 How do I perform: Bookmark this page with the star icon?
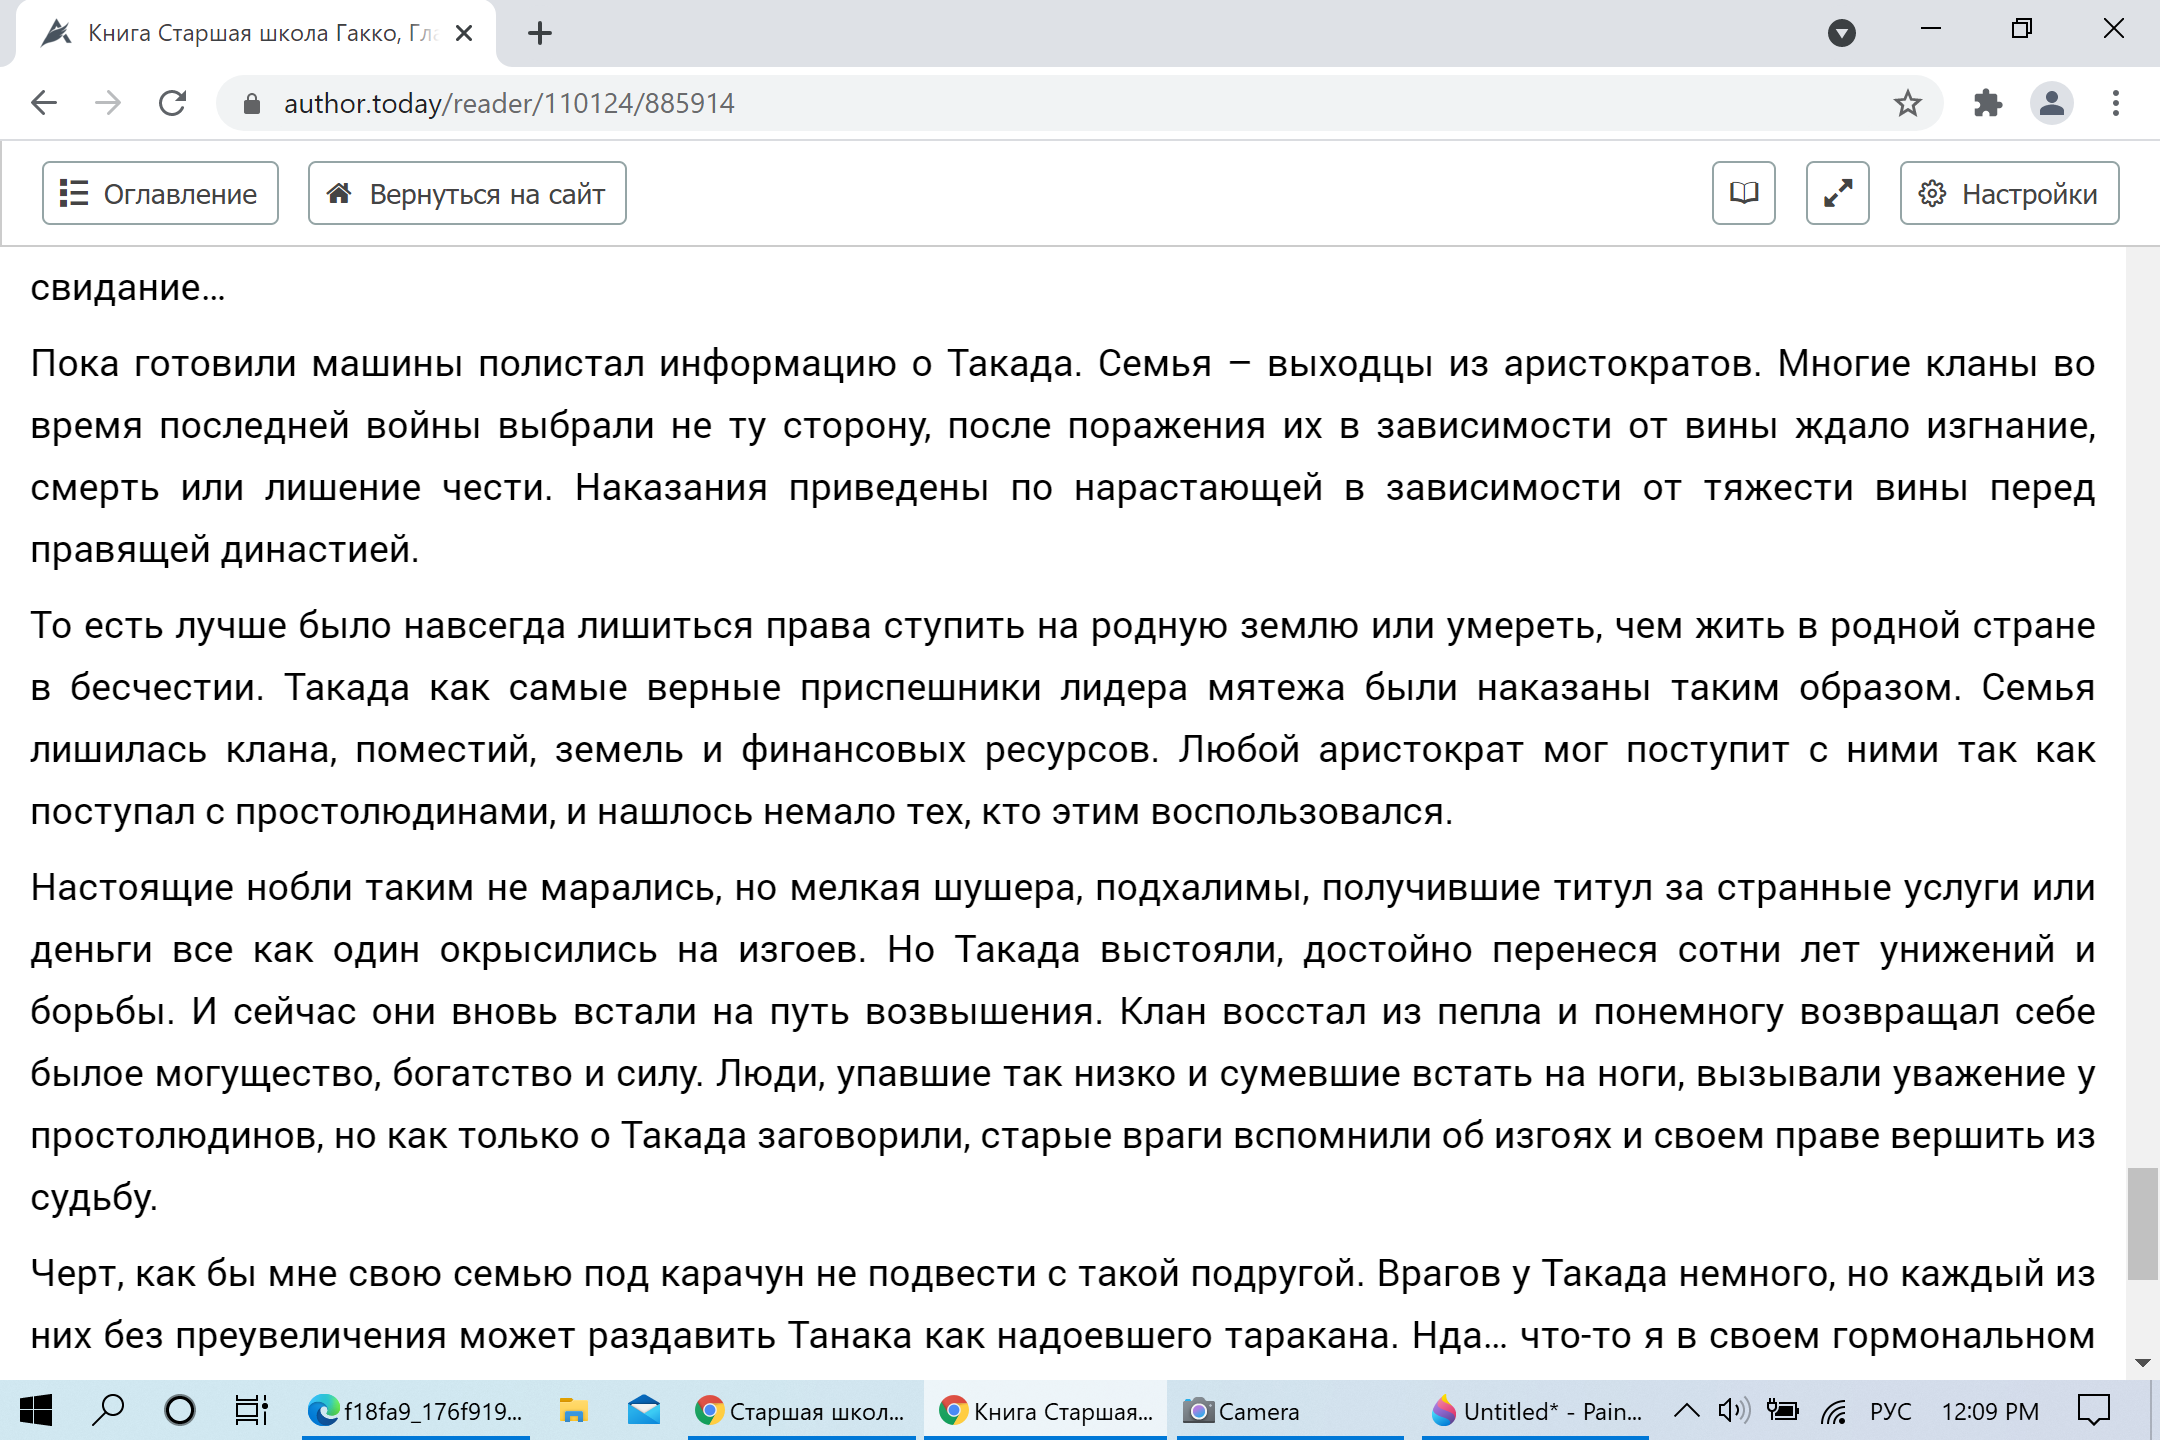(1907, 103)
